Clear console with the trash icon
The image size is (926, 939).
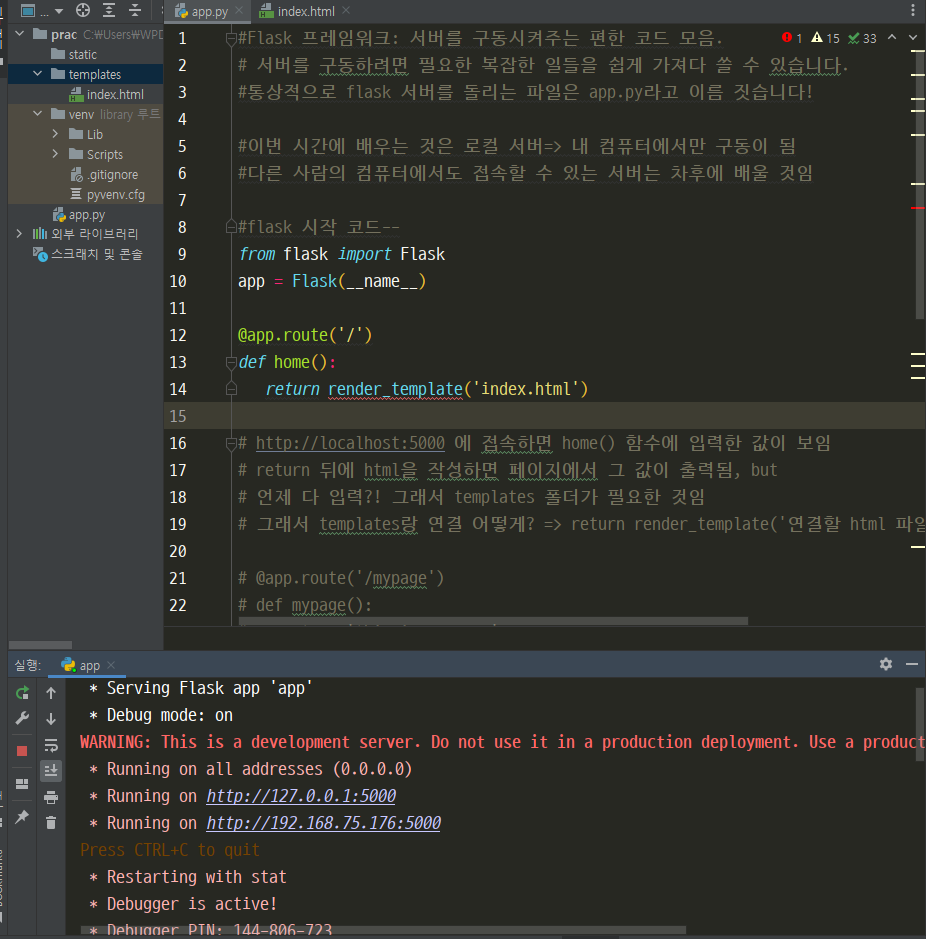[51, 822]
